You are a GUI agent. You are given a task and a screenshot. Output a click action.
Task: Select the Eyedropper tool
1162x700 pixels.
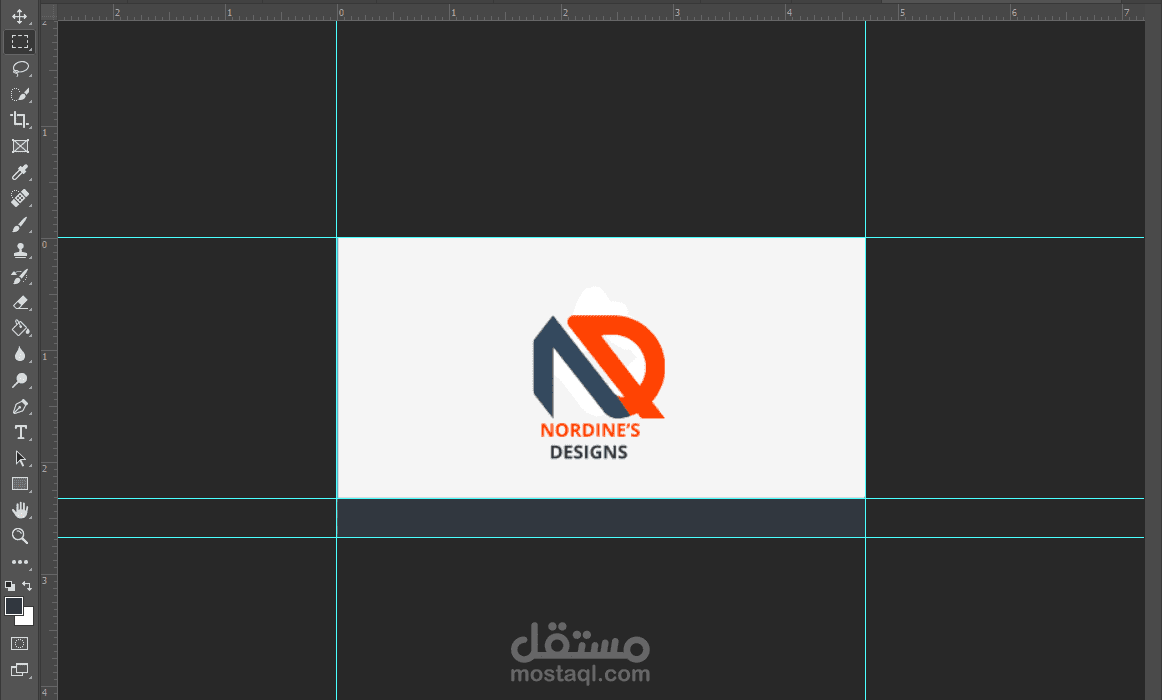20,172
